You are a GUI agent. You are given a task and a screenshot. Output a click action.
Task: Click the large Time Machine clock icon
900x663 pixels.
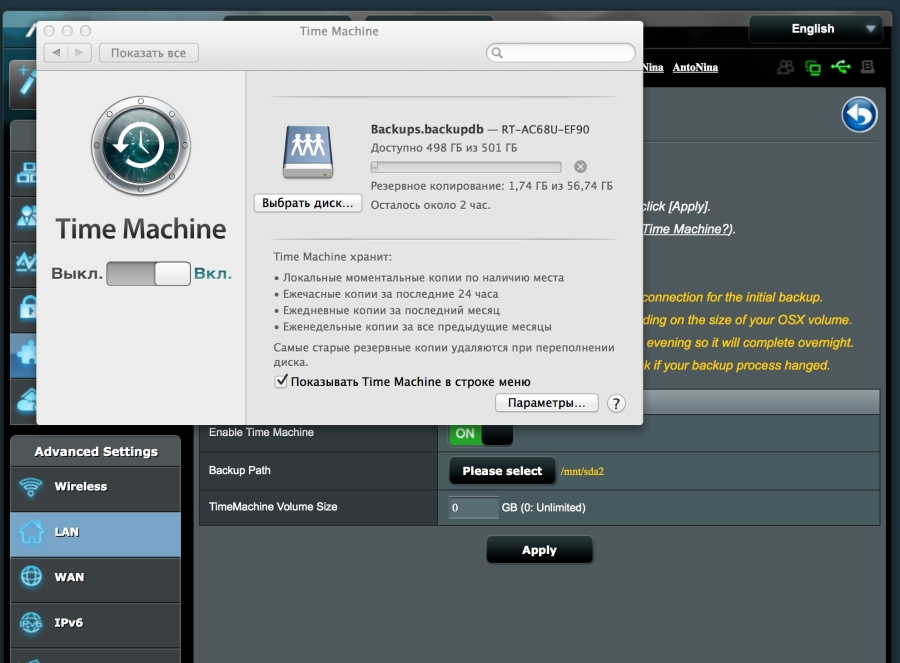(141, 145)
